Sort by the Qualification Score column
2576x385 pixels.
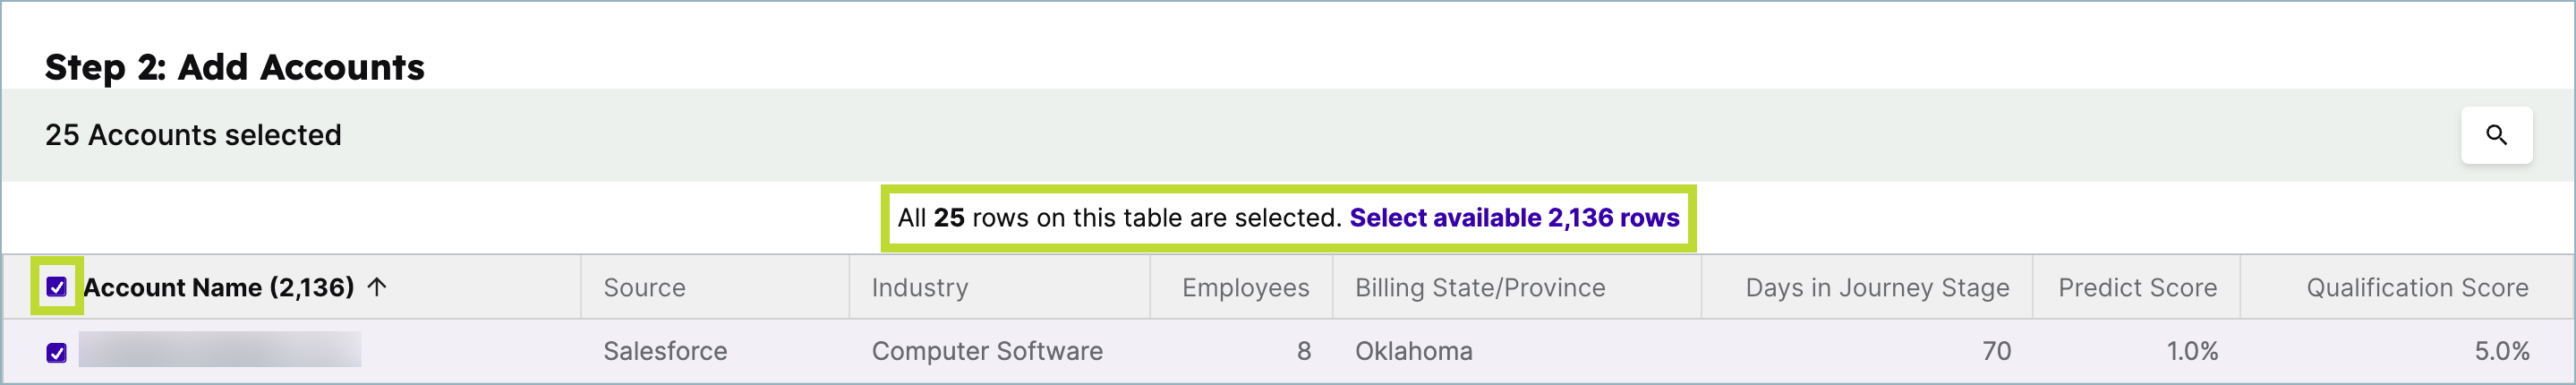2417,288
